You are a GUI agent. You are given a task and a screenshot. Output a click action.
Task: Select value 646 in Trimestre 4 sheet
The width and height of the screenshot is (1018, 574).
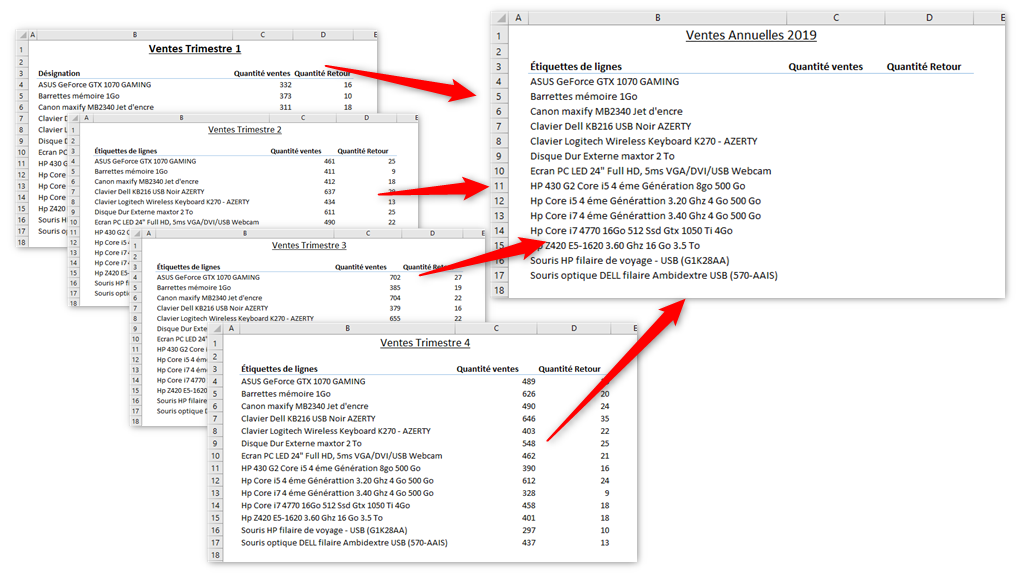[x=528, y=419]
